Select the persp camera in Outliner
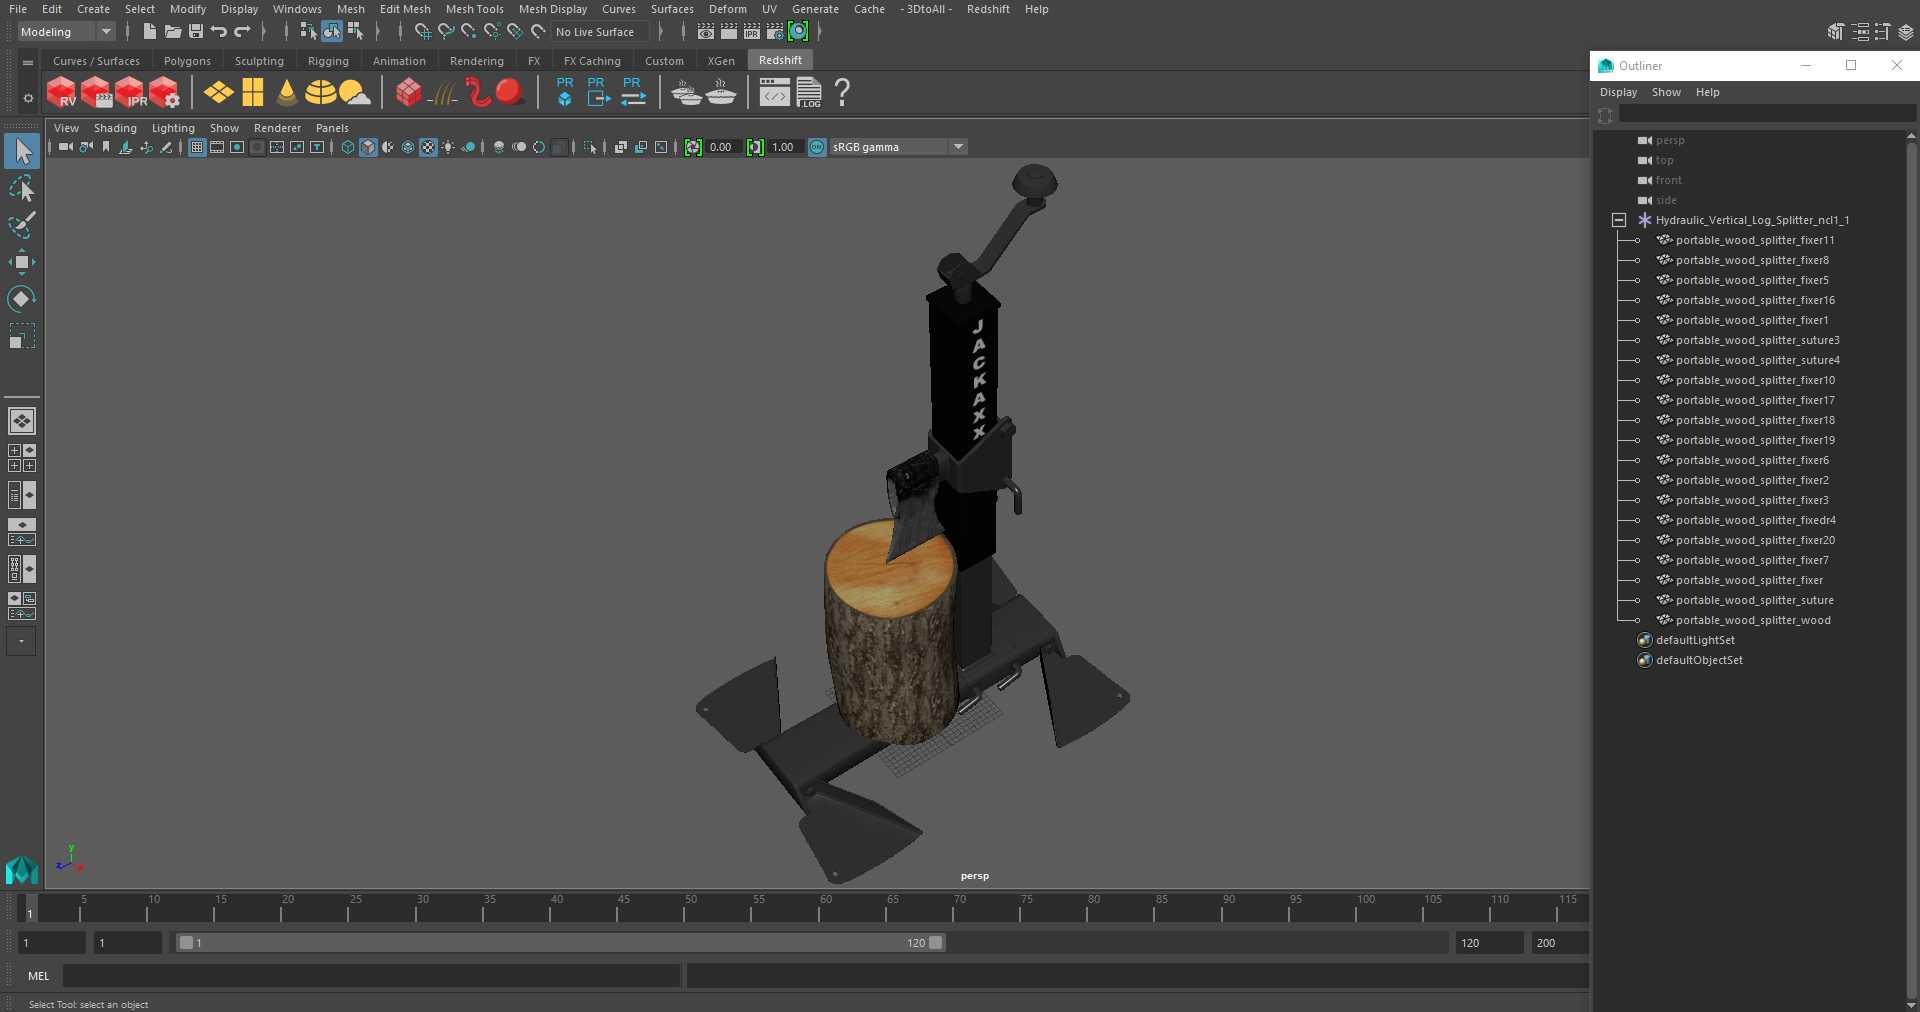This screenshot has width=1920, height=1012. click(x=1670, y=140)
